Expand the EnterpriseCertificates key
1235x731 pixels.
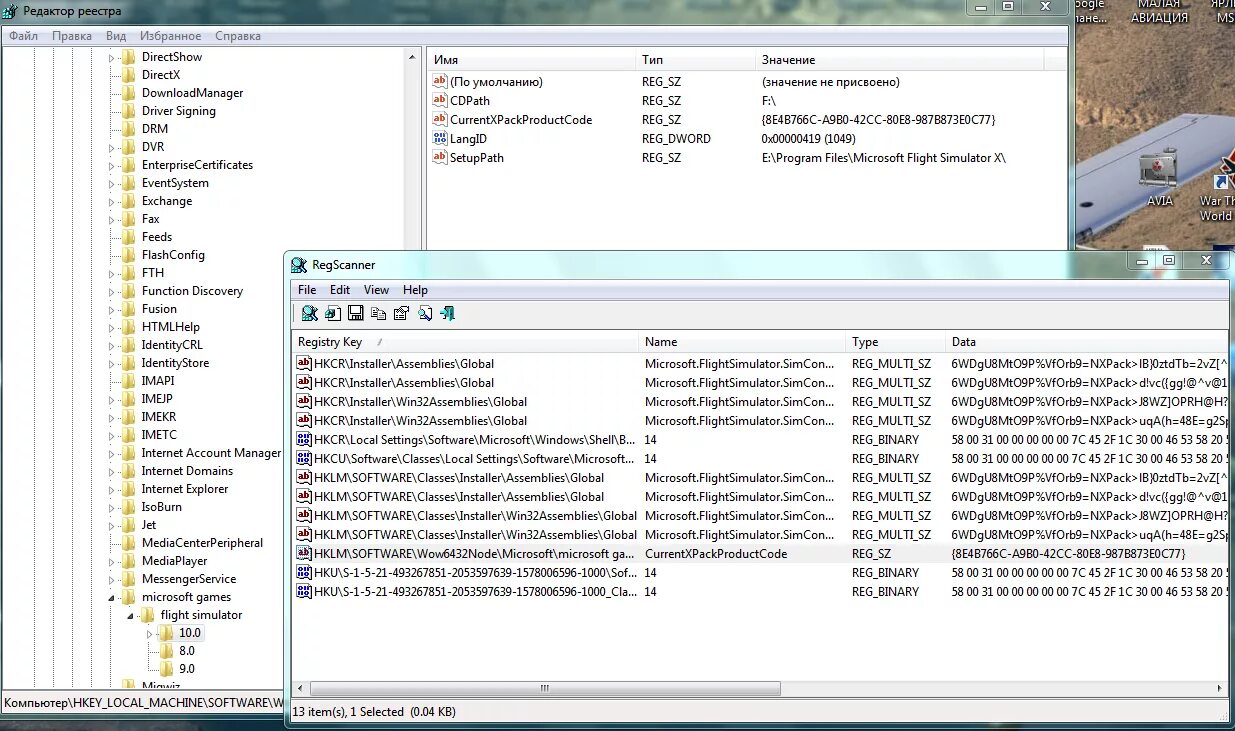pos(112,165)
